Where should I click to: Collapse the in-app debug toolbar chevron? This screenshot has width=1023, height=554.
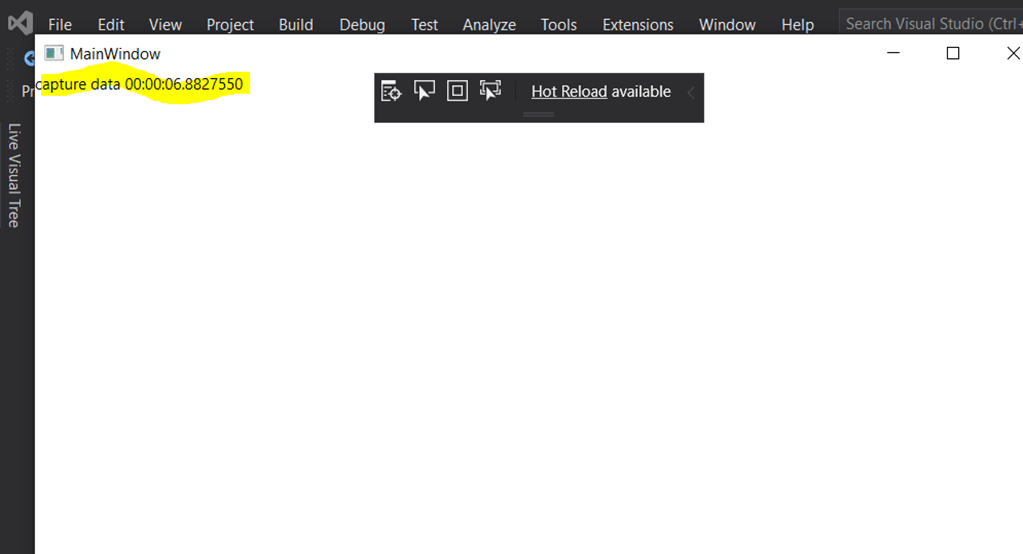coord(690,92)
